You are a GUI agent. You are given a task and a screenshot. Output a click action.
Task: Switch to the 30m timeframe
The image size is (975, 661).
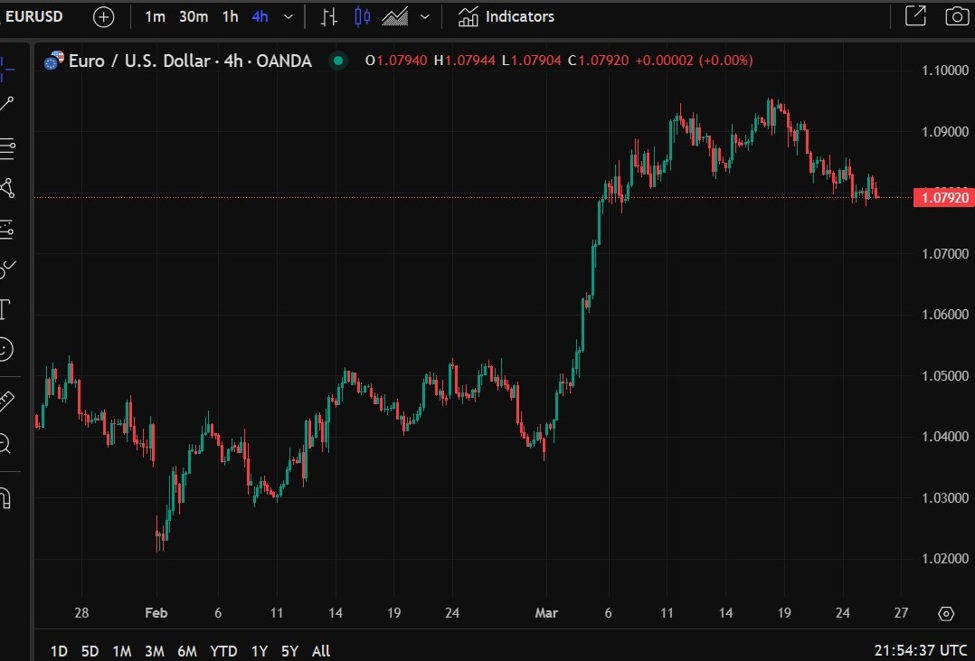tap(194, 17)
